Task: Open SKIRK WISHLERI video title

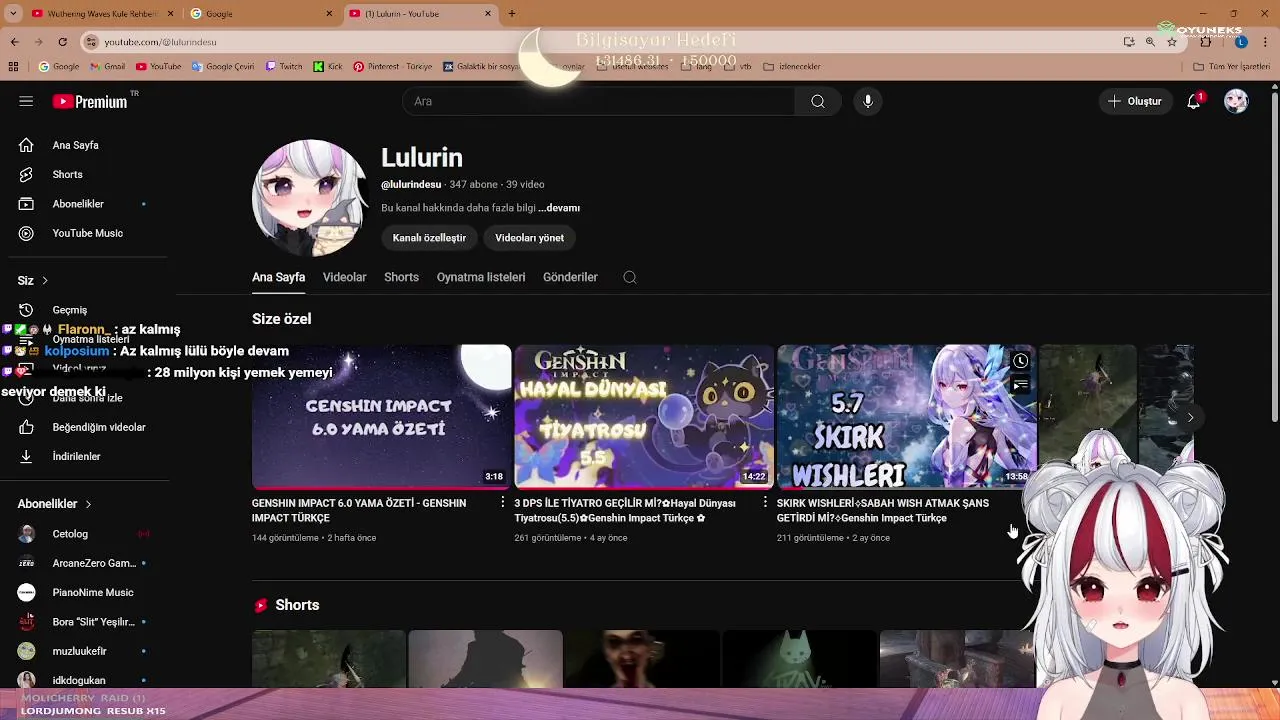Action: (x=882, y=510)
